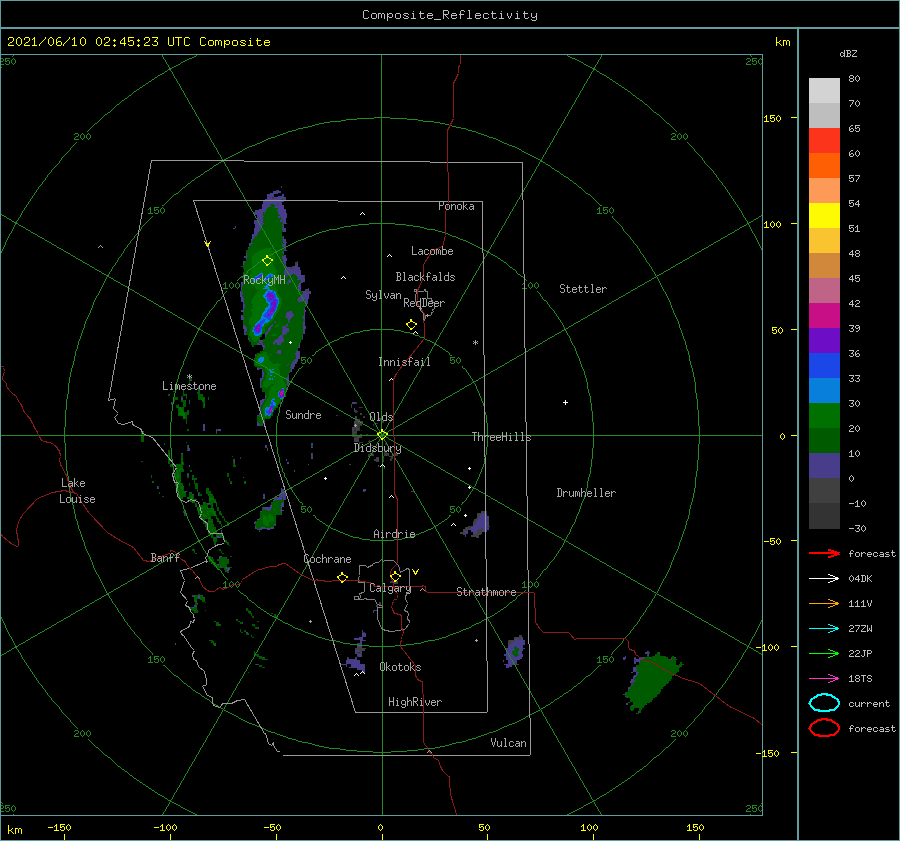The width and height of the screenshot is (900, 841).
Task: Click the Limestone label
Action: click(x=189, y=386)
